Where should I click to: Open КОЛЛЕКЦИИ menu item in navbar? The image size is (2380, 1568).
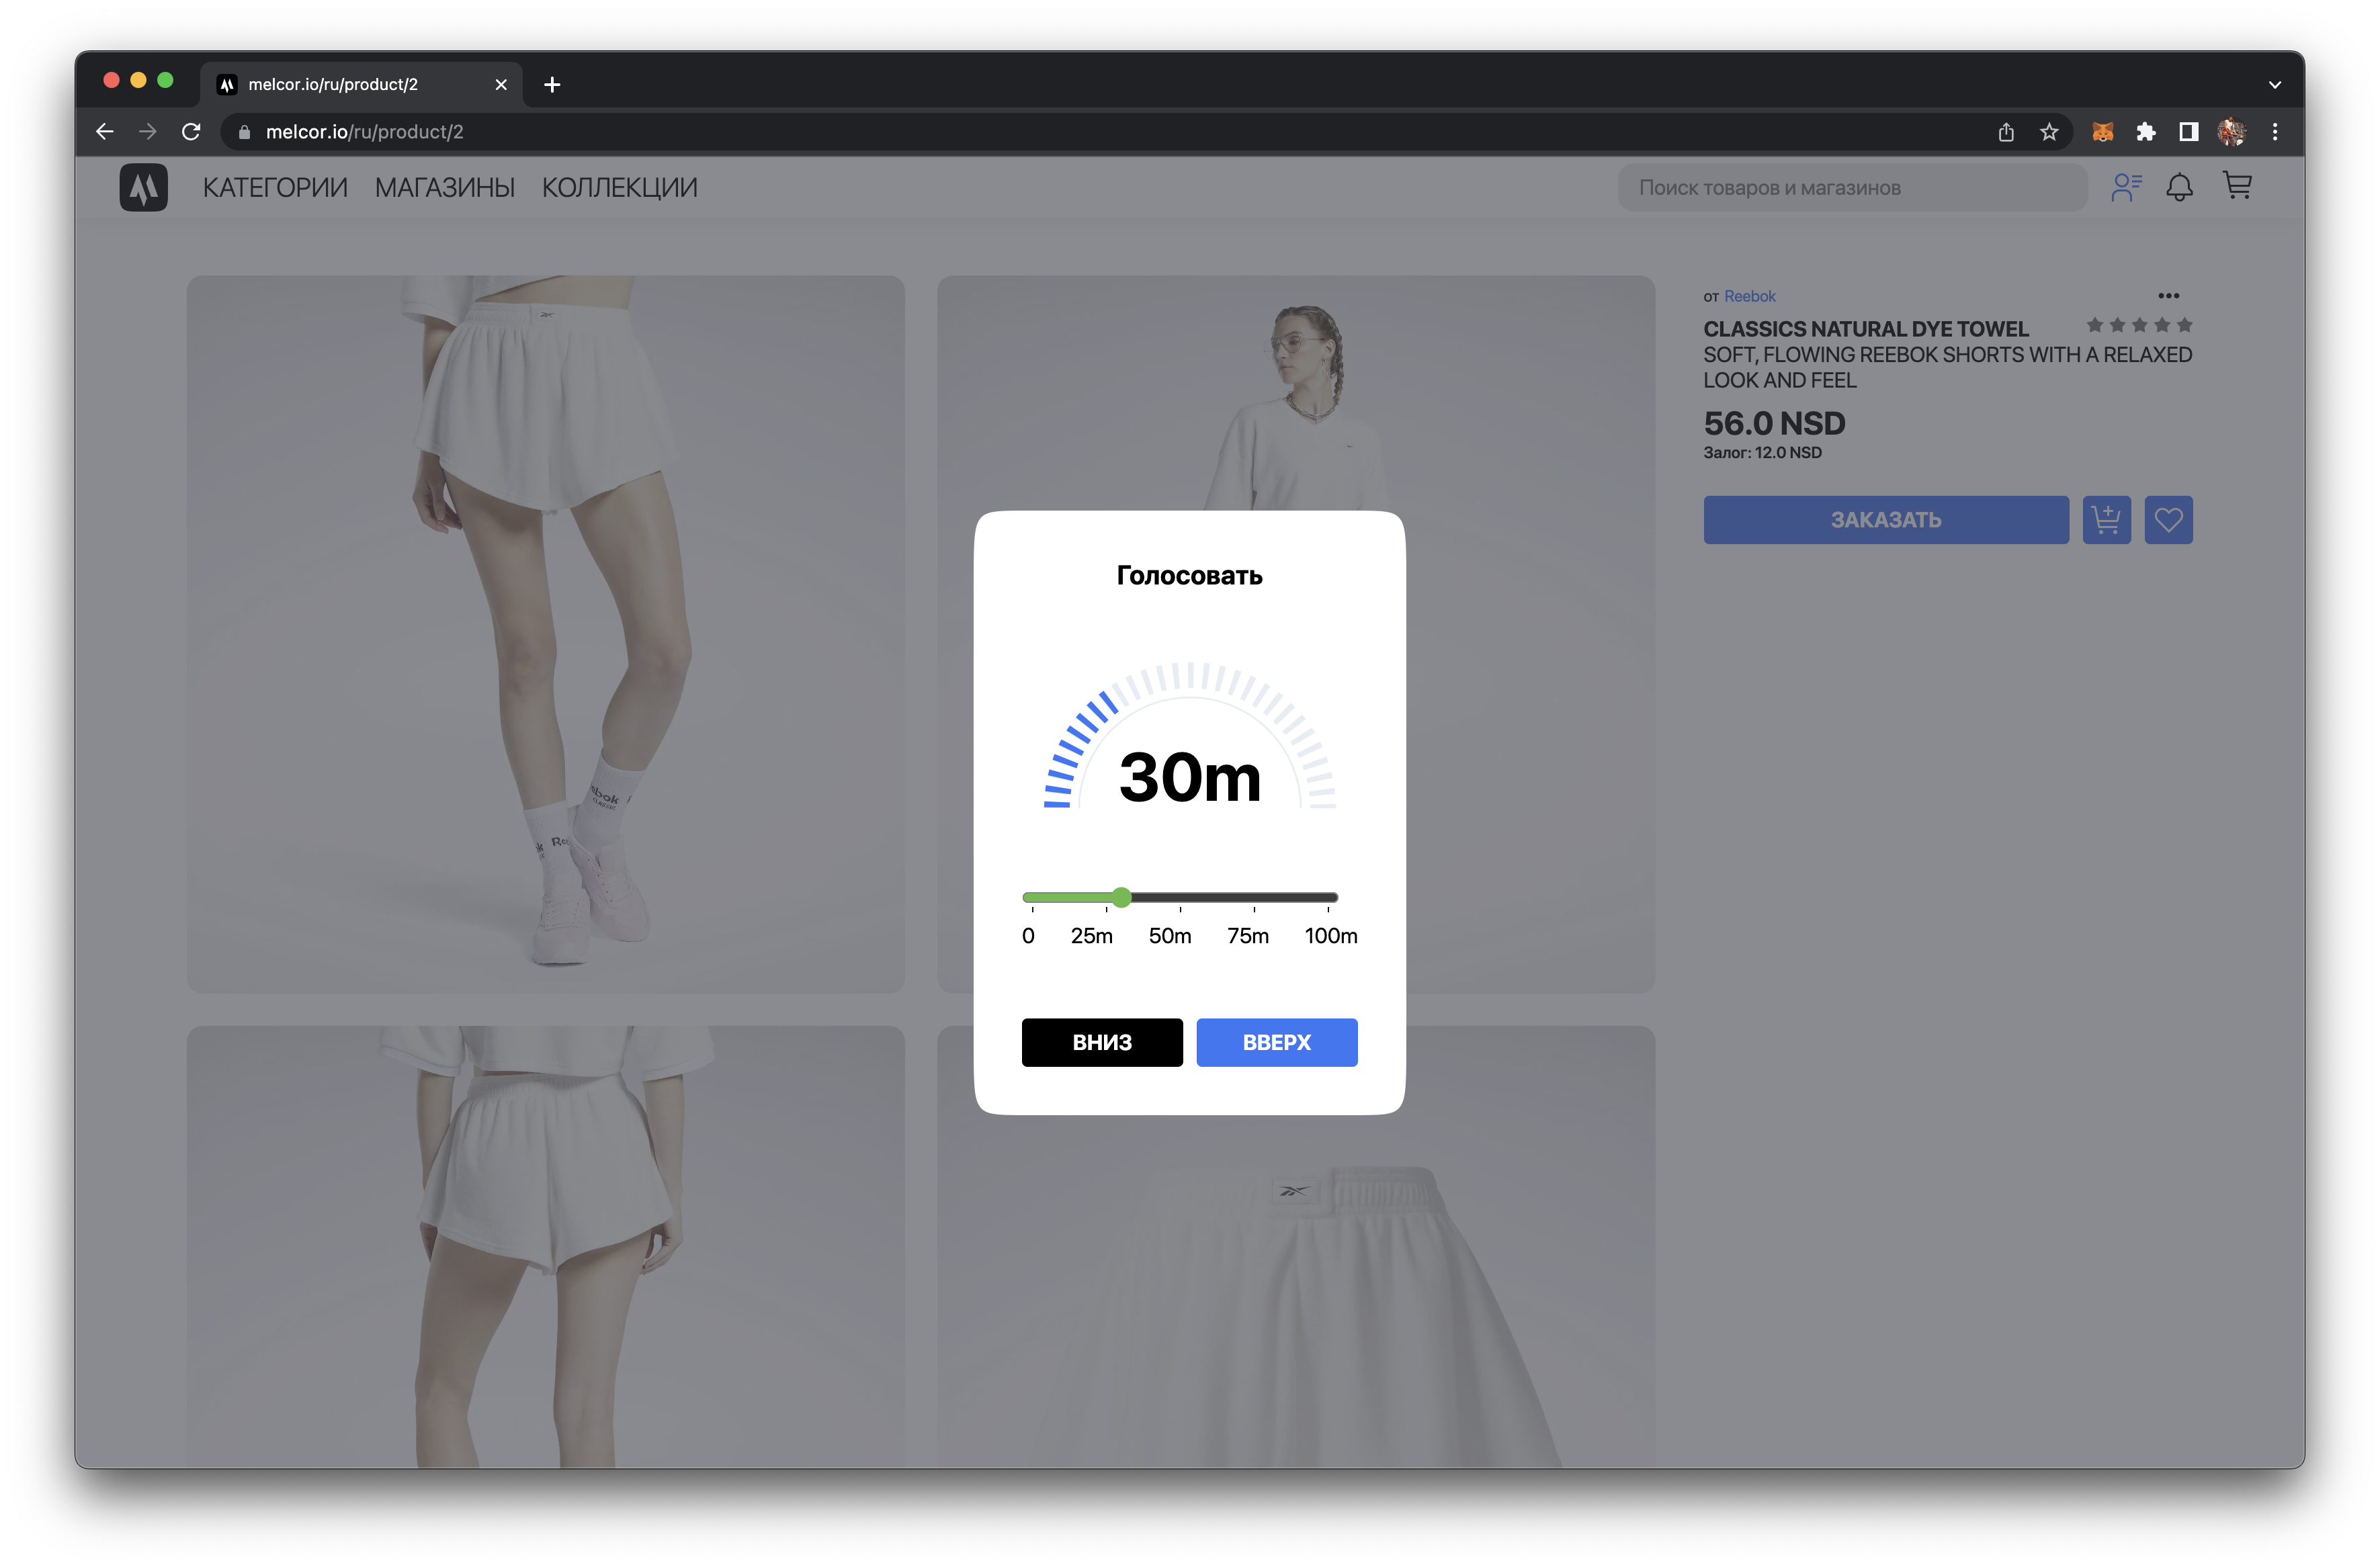point(620,187)
